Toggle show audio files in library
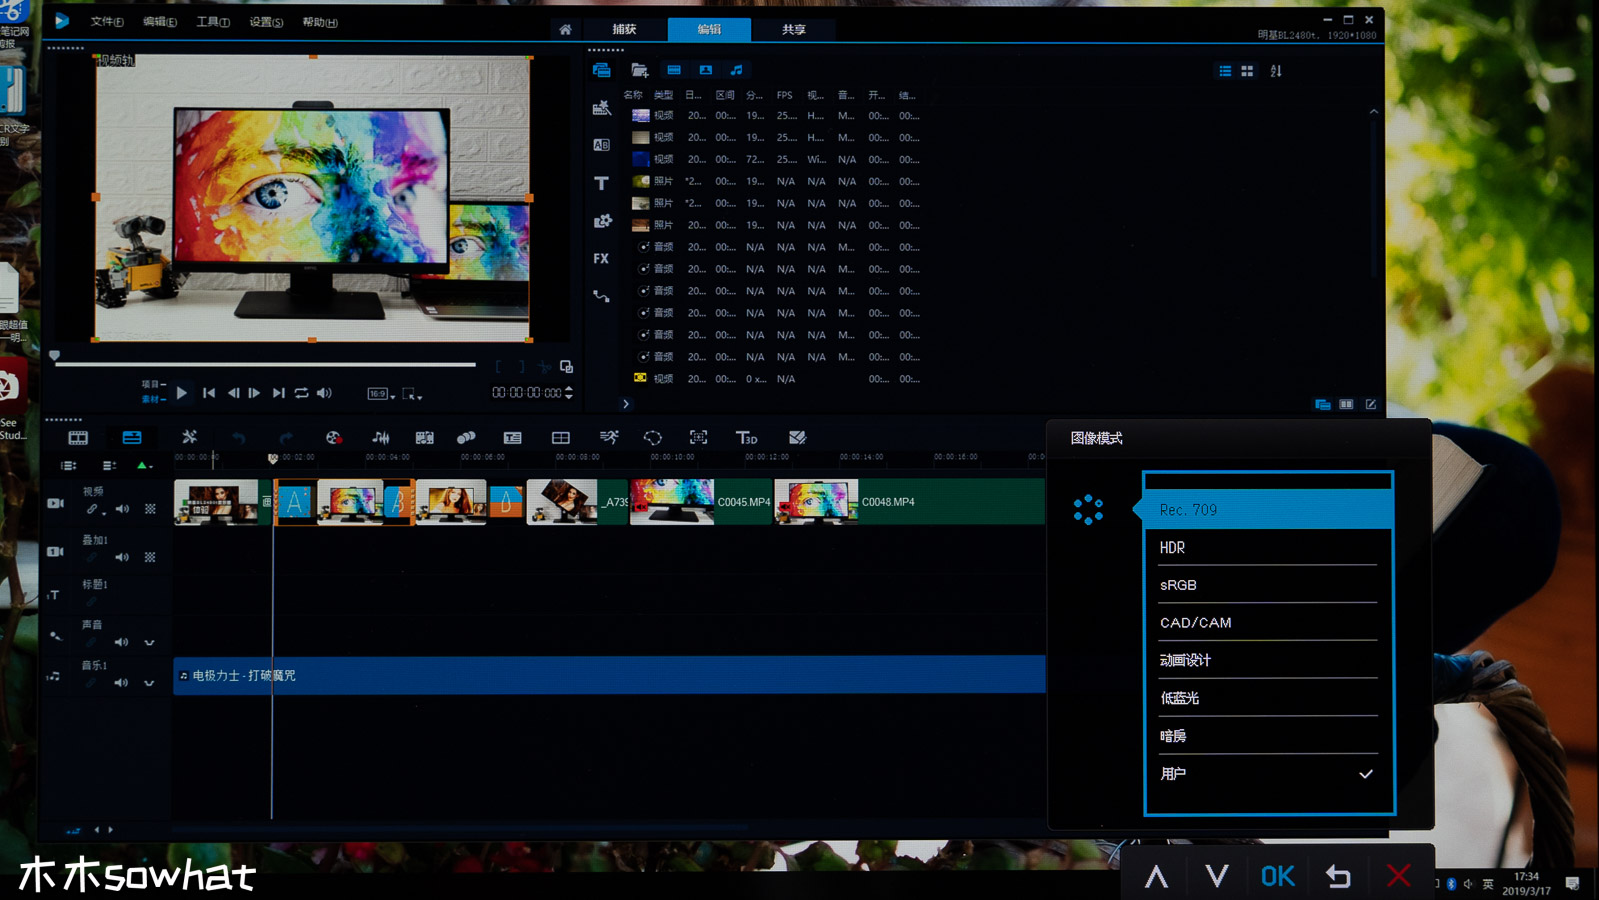This screenshot has height=900, width=1599. (737, 70)
